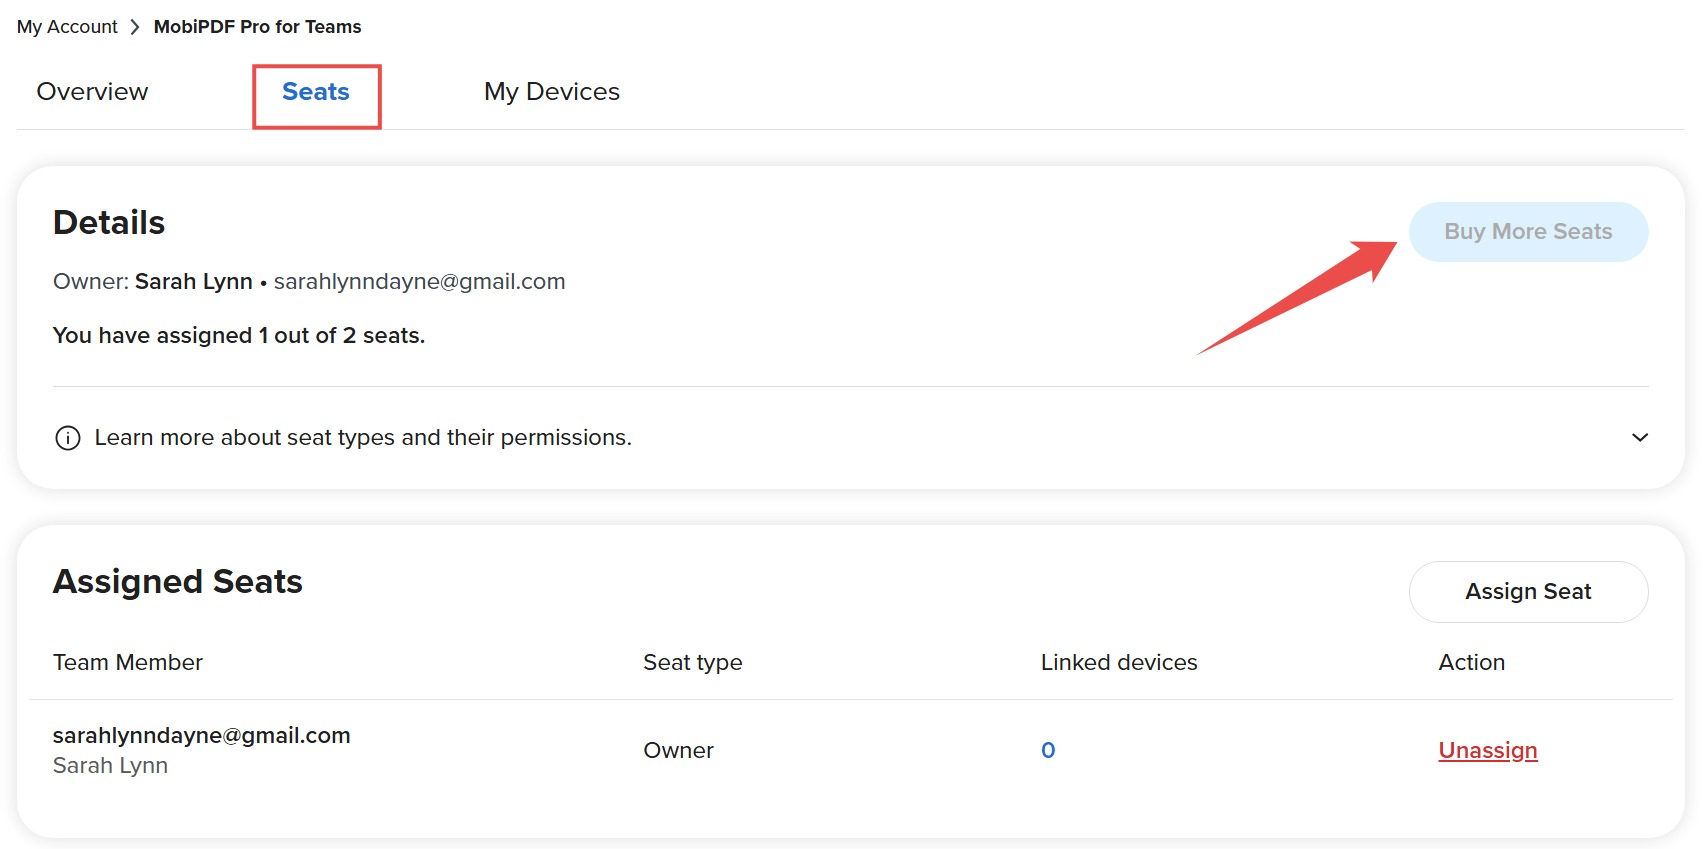Click the Assign Seat button
The height and width of the screenshot is (849, 1703).
coord(1528,592)
